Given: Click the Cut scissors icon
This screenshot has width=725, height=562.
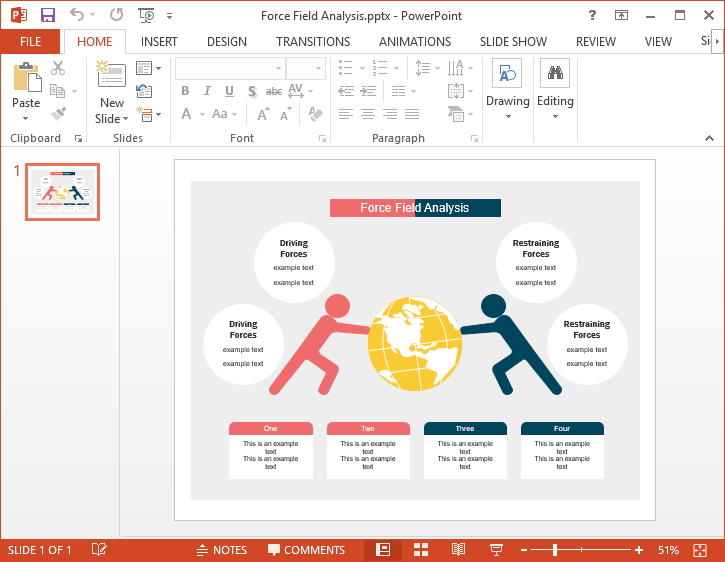Looking at the screenshot, I should point(58,68).
